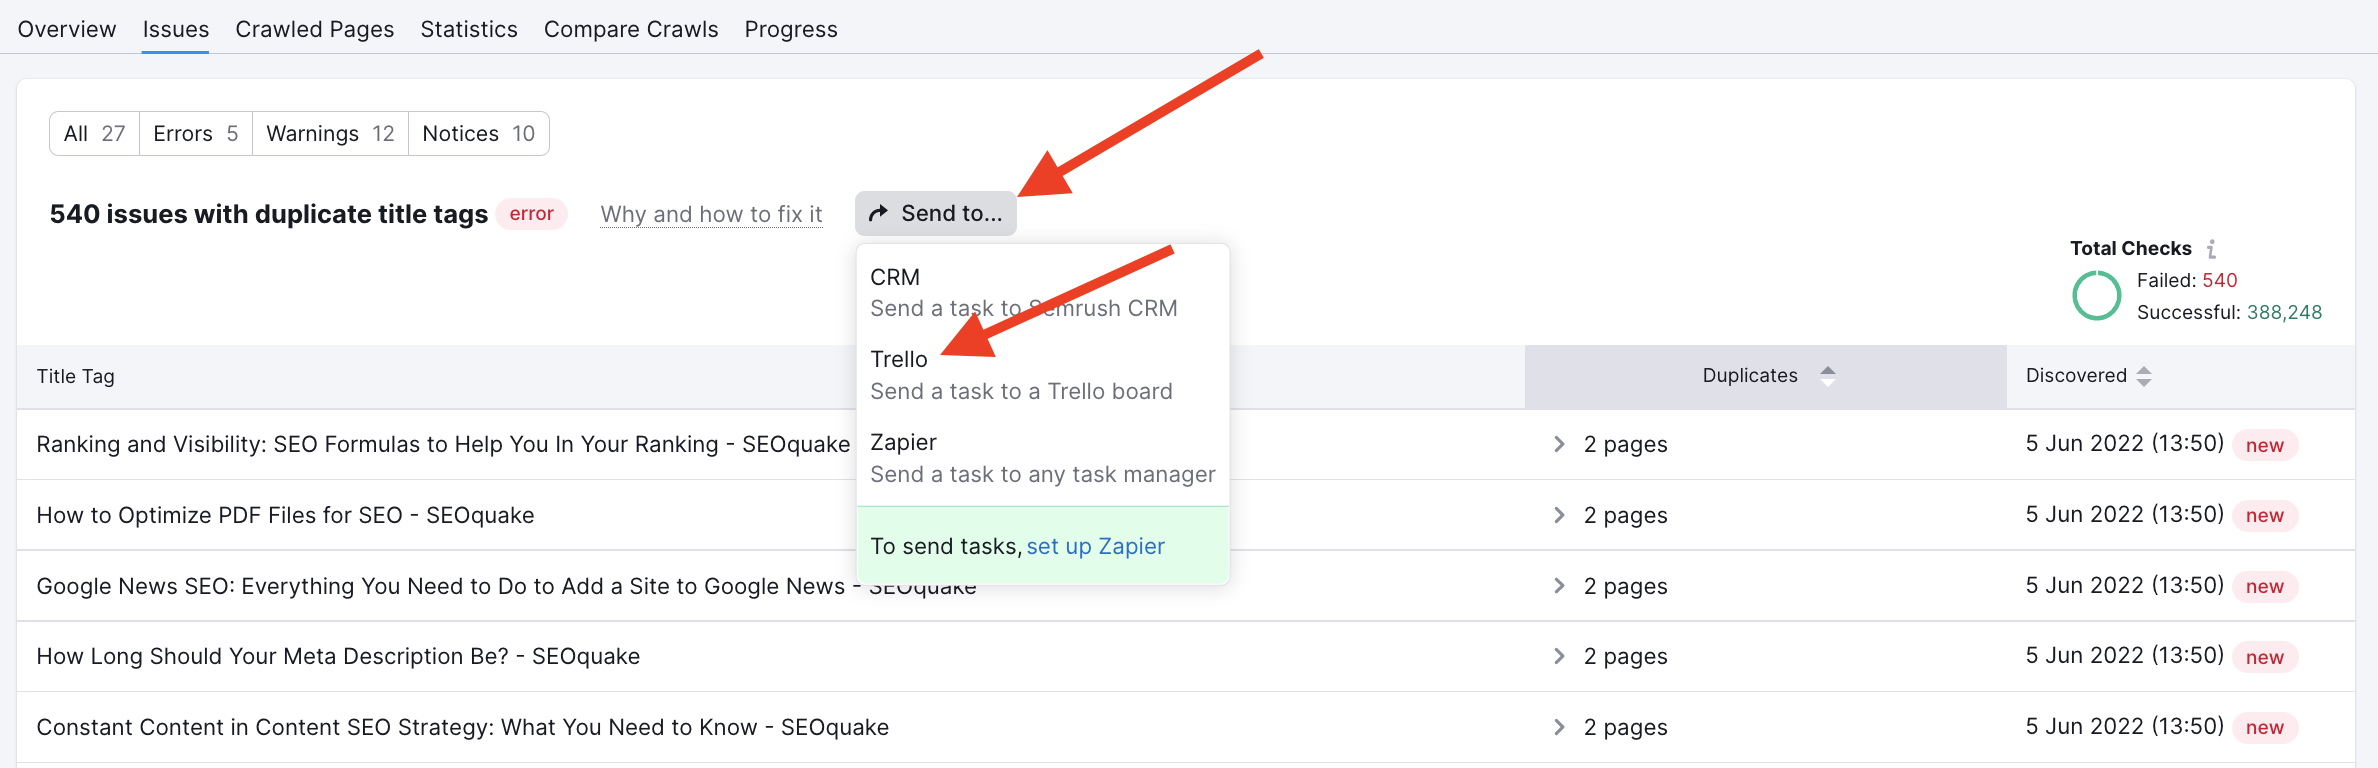Click the info icon beside Total Checks
The height and width of the screenshot is (768, 2378).
(x=2212, y=248)
